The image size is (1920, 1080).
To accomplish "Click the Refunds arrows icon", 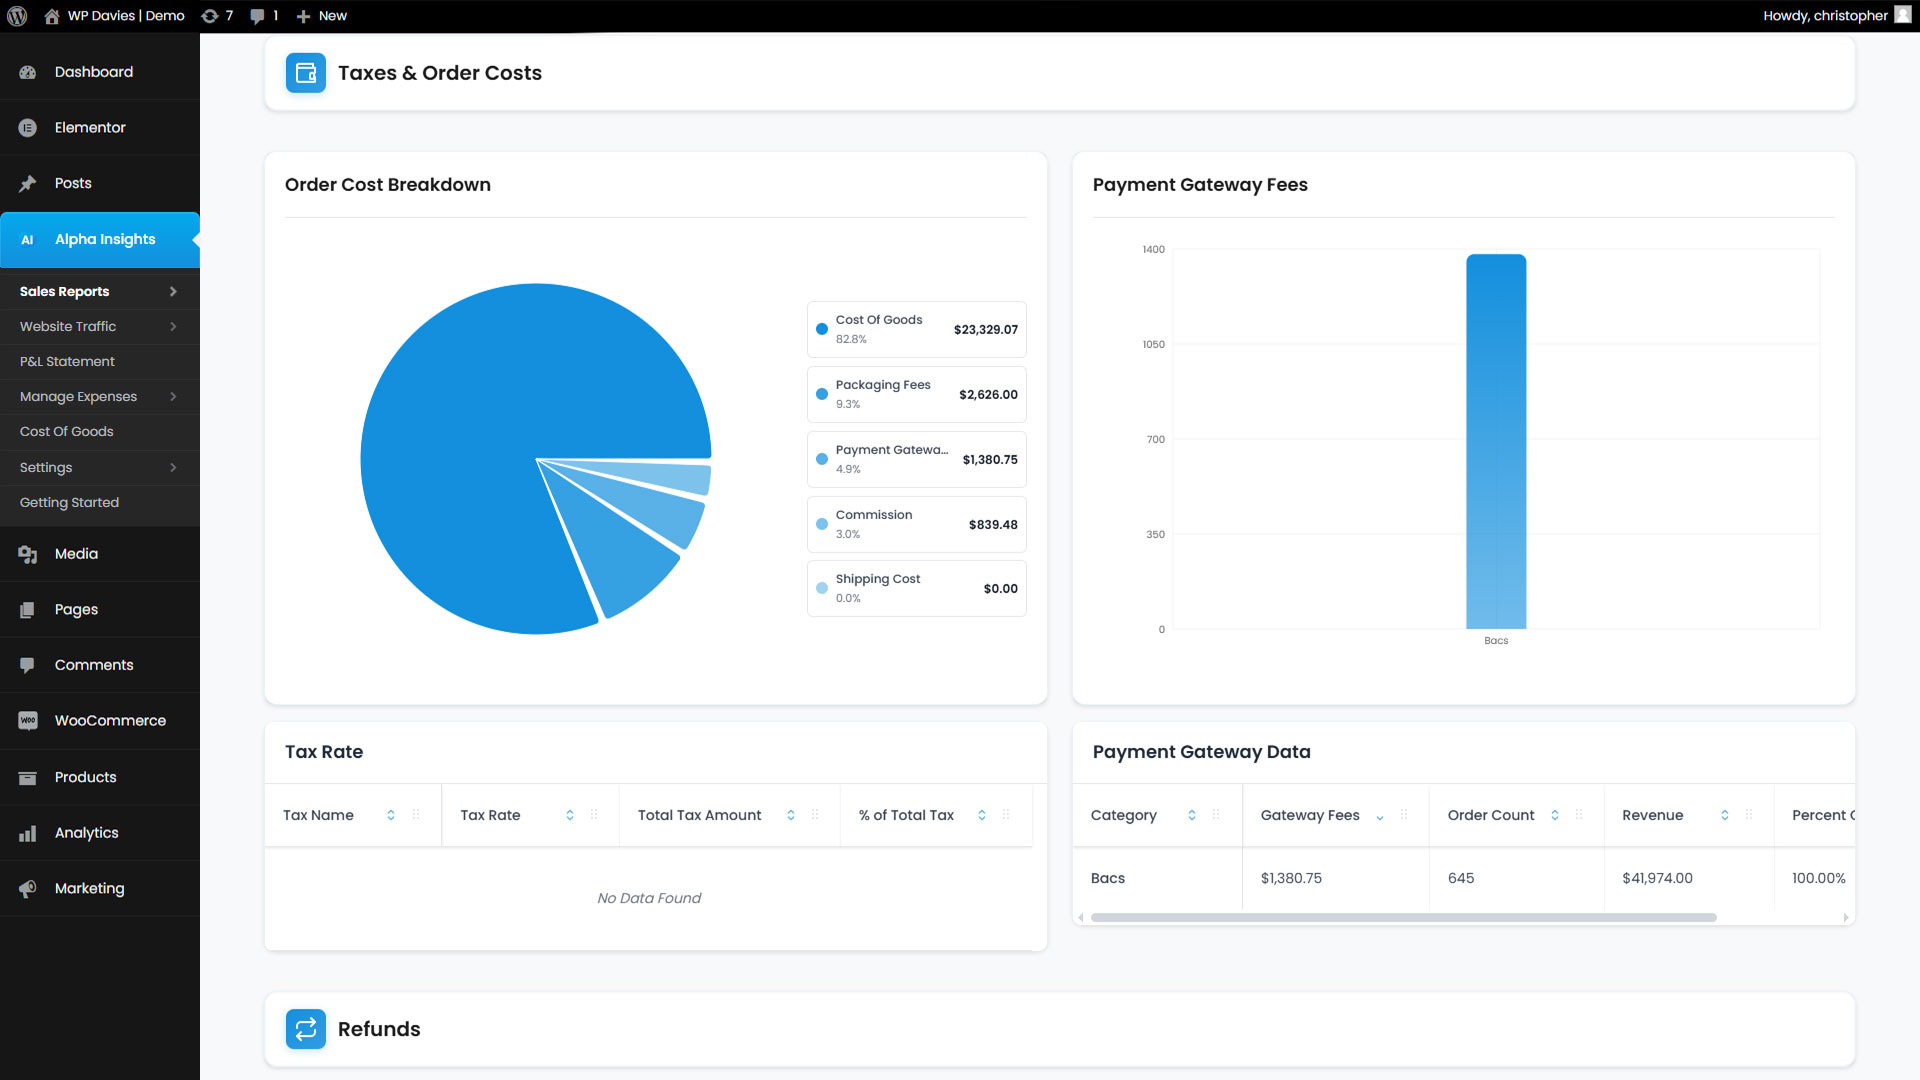I will tap(305, 1029).
